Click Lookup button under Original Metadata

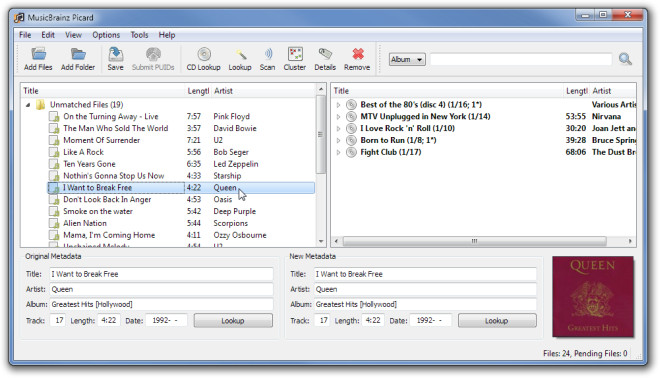pyautogui.click(x=233, y=321)
